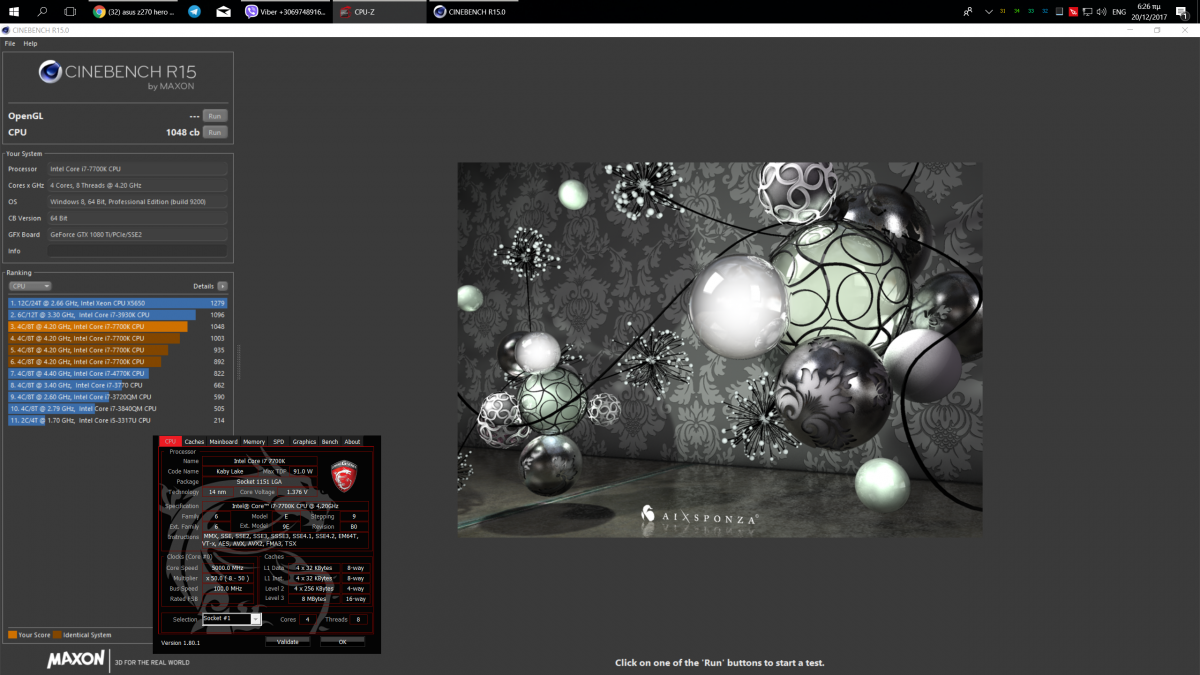Open the CPU ranking type dropdown
This screenshot has width=1200, height=675.
point(30,286)
